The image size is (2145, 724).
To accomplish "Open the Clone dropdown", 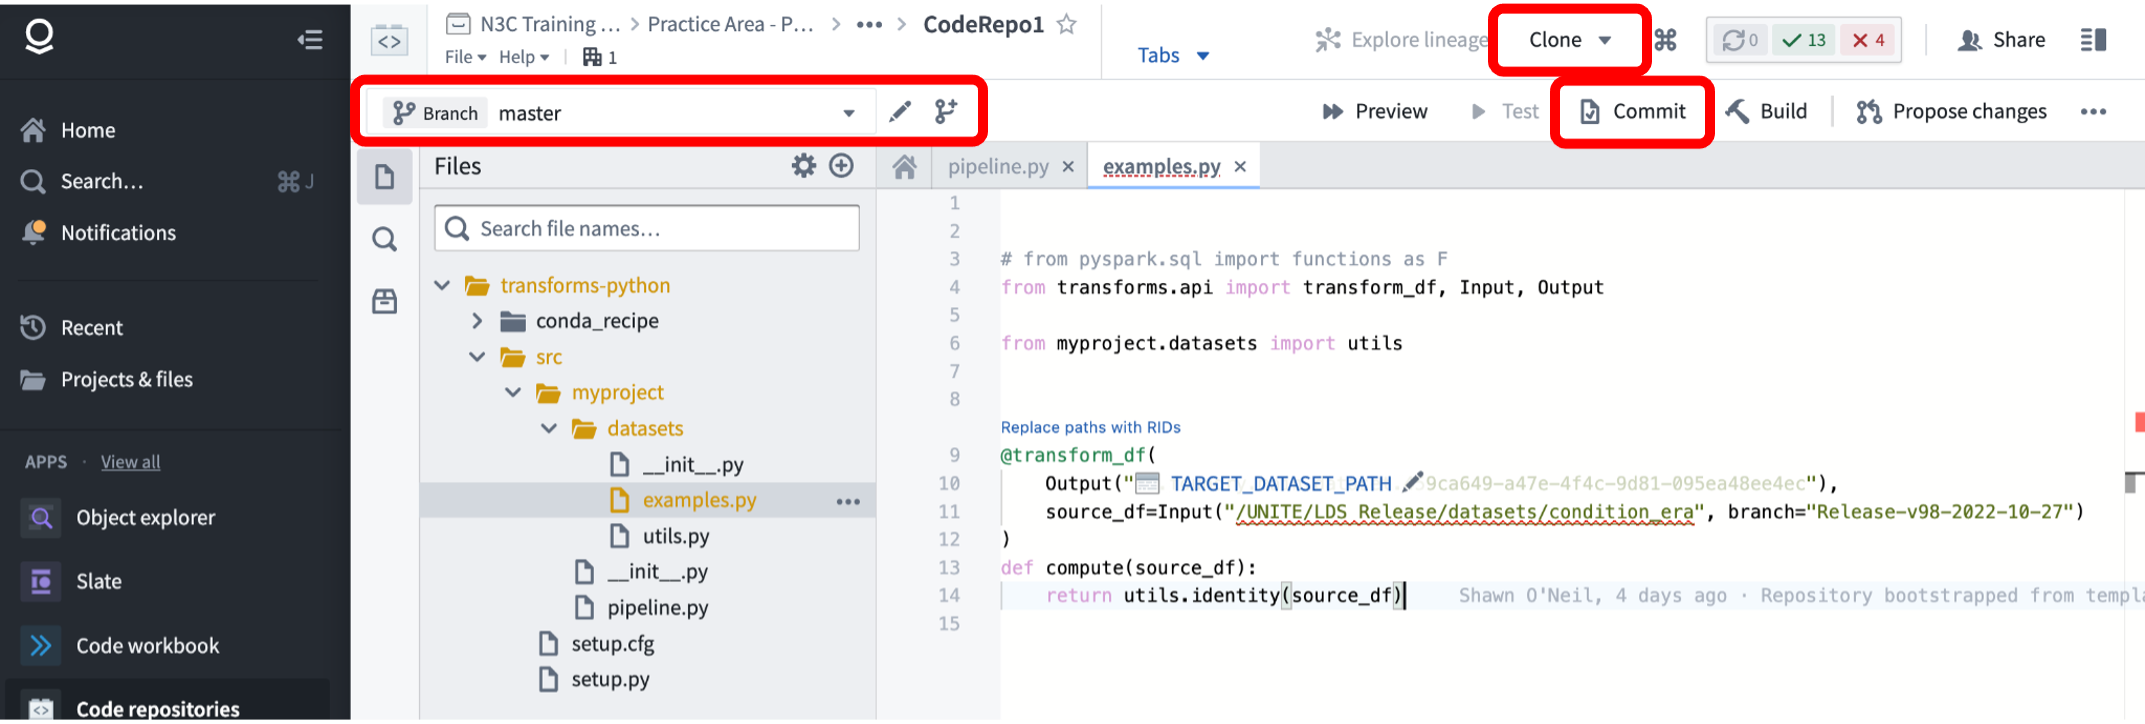I will pos(1569,40).
